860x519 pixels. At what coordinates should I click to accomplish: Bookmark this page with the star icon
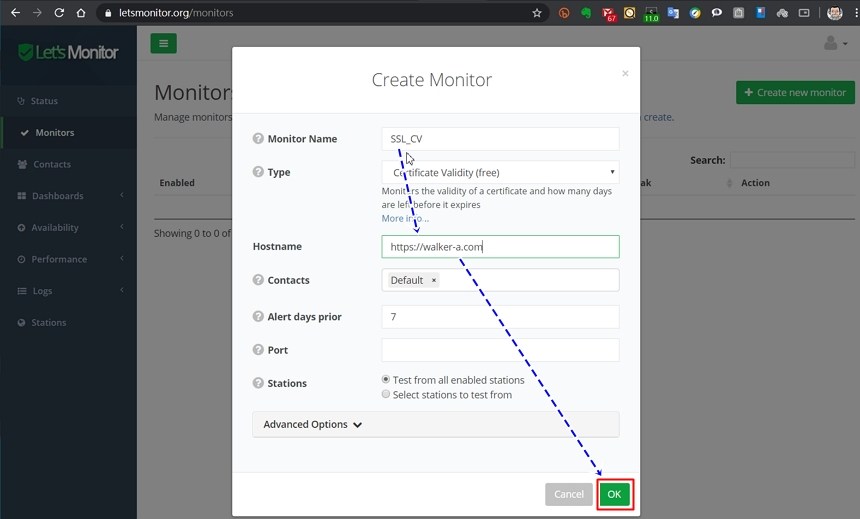tap(537, 13)
